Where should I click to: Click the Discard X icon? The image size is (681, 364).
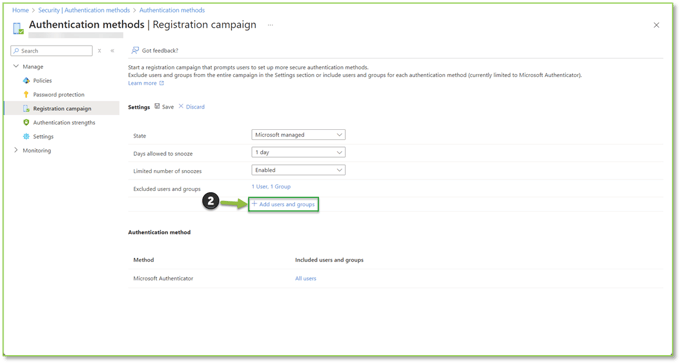point(181,106)
